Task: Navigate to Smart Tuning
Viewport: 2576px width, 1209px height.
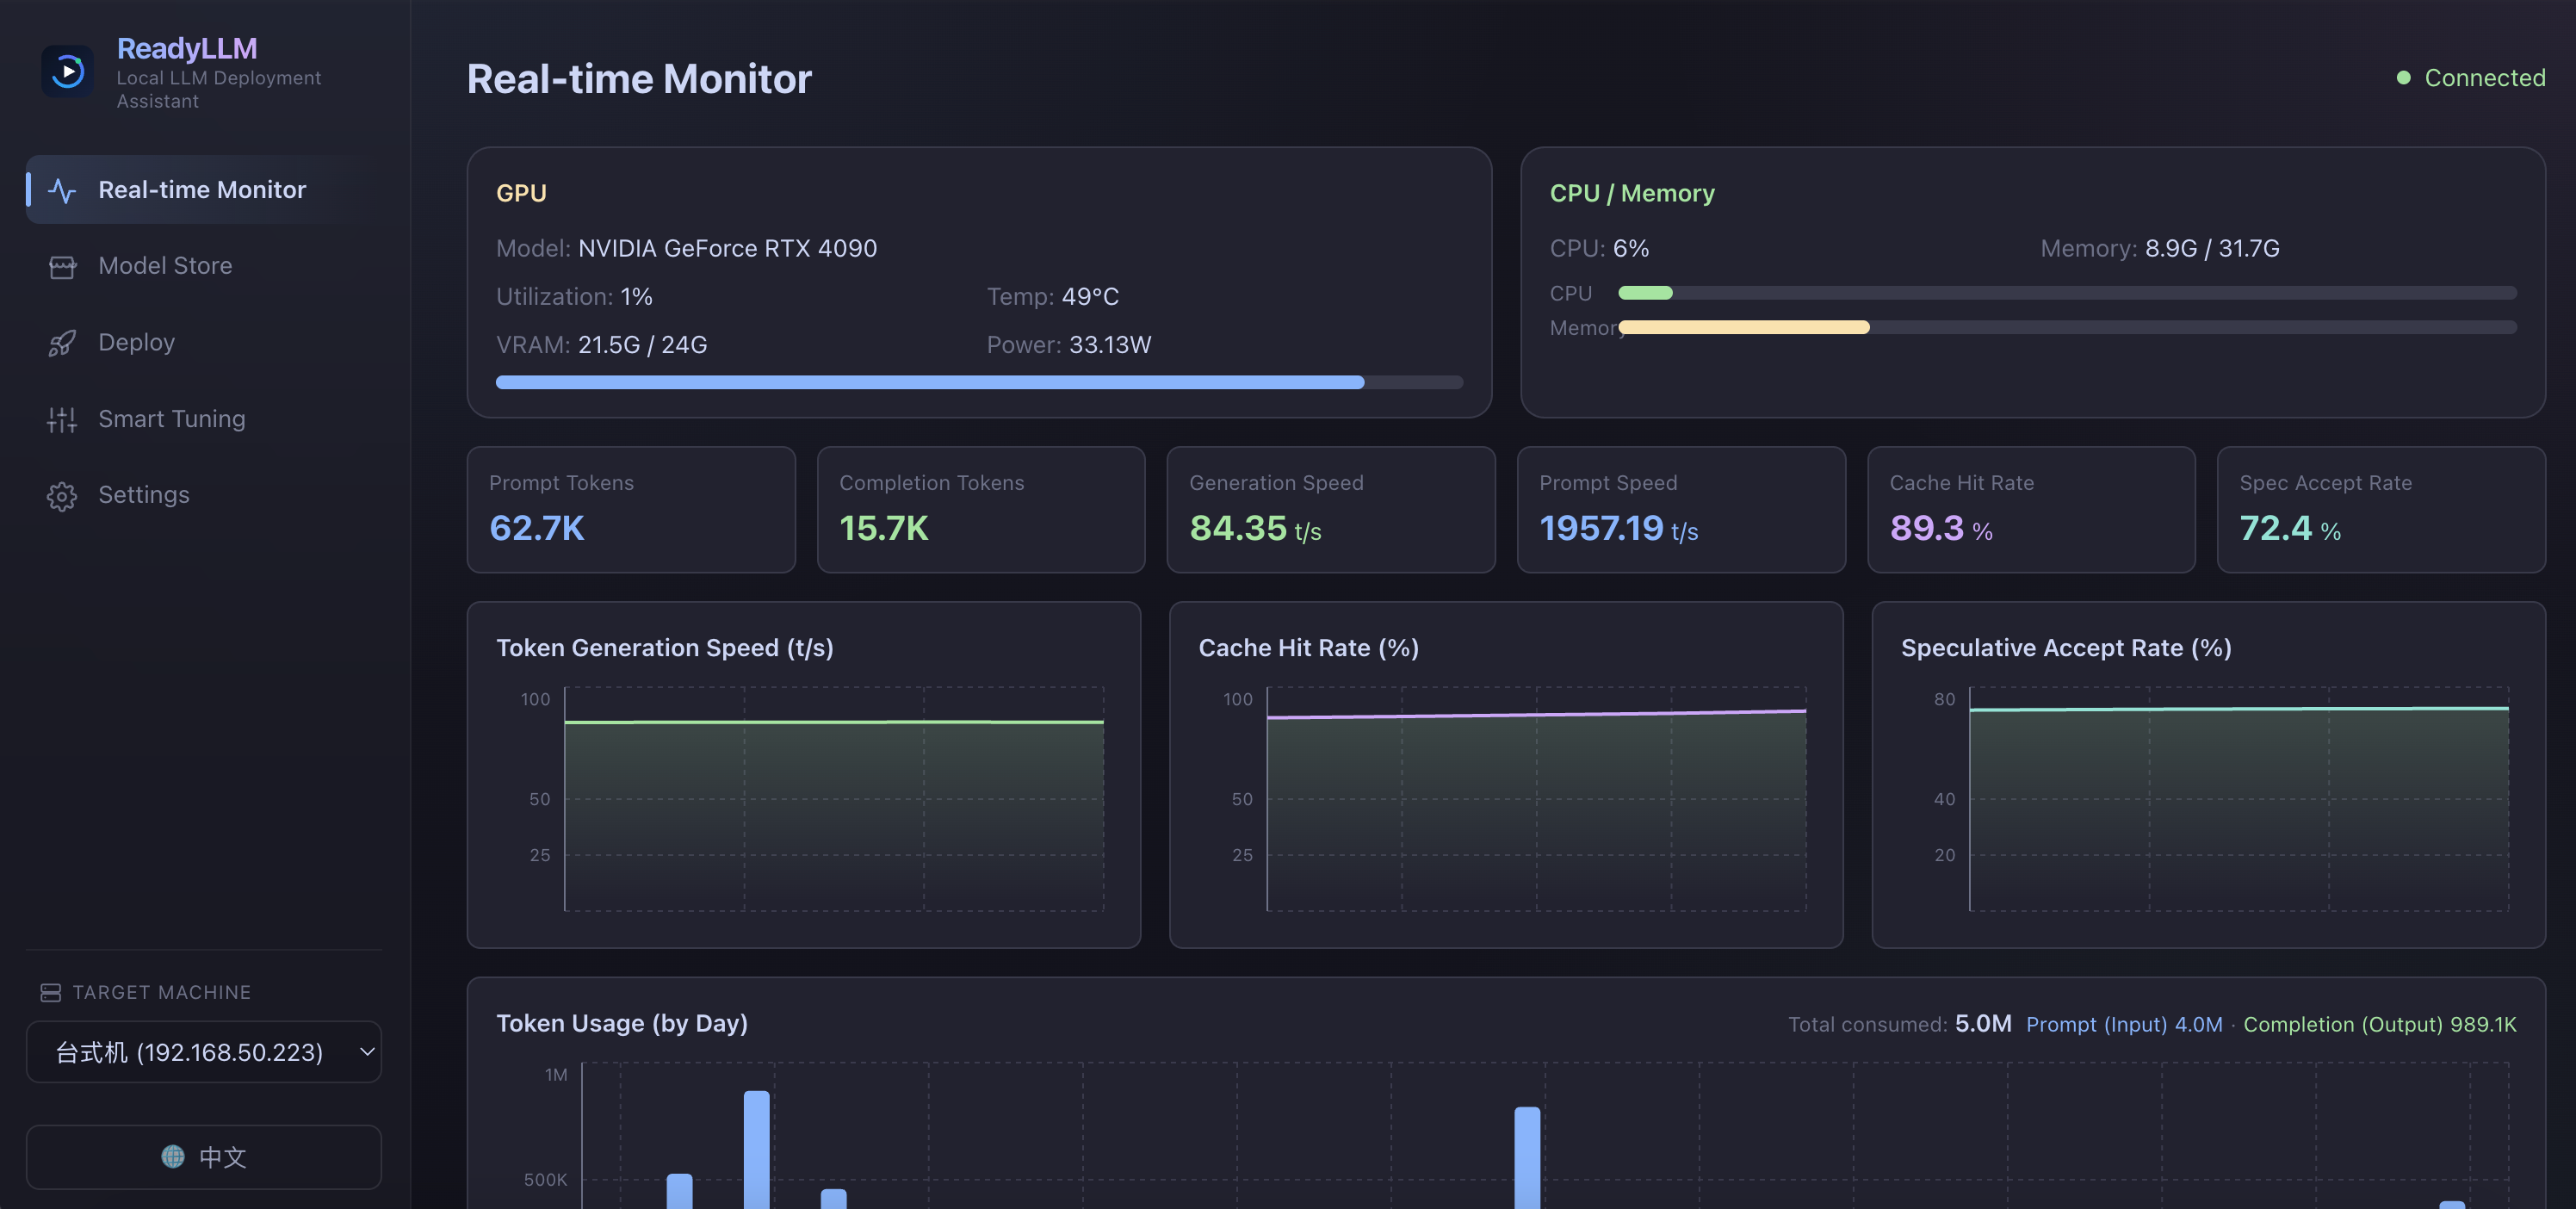Action: pos(204,419)
